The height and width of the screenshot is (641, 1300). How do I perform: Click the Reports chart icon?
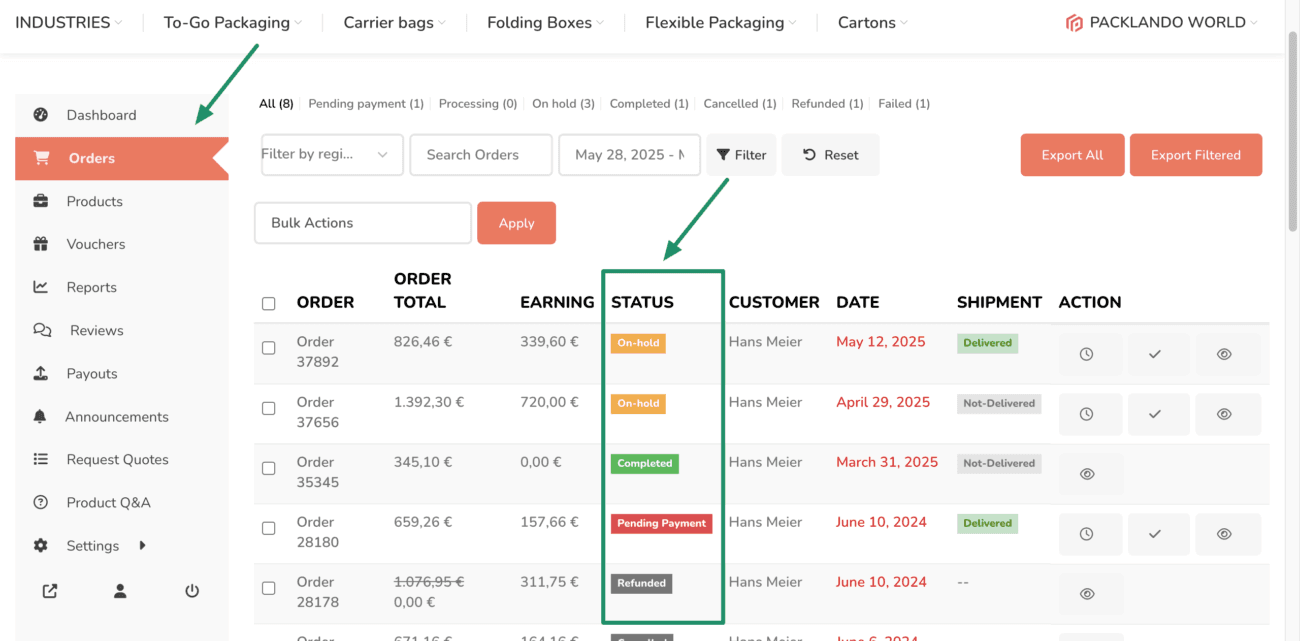pyautogui.click(x=41, y=287)
